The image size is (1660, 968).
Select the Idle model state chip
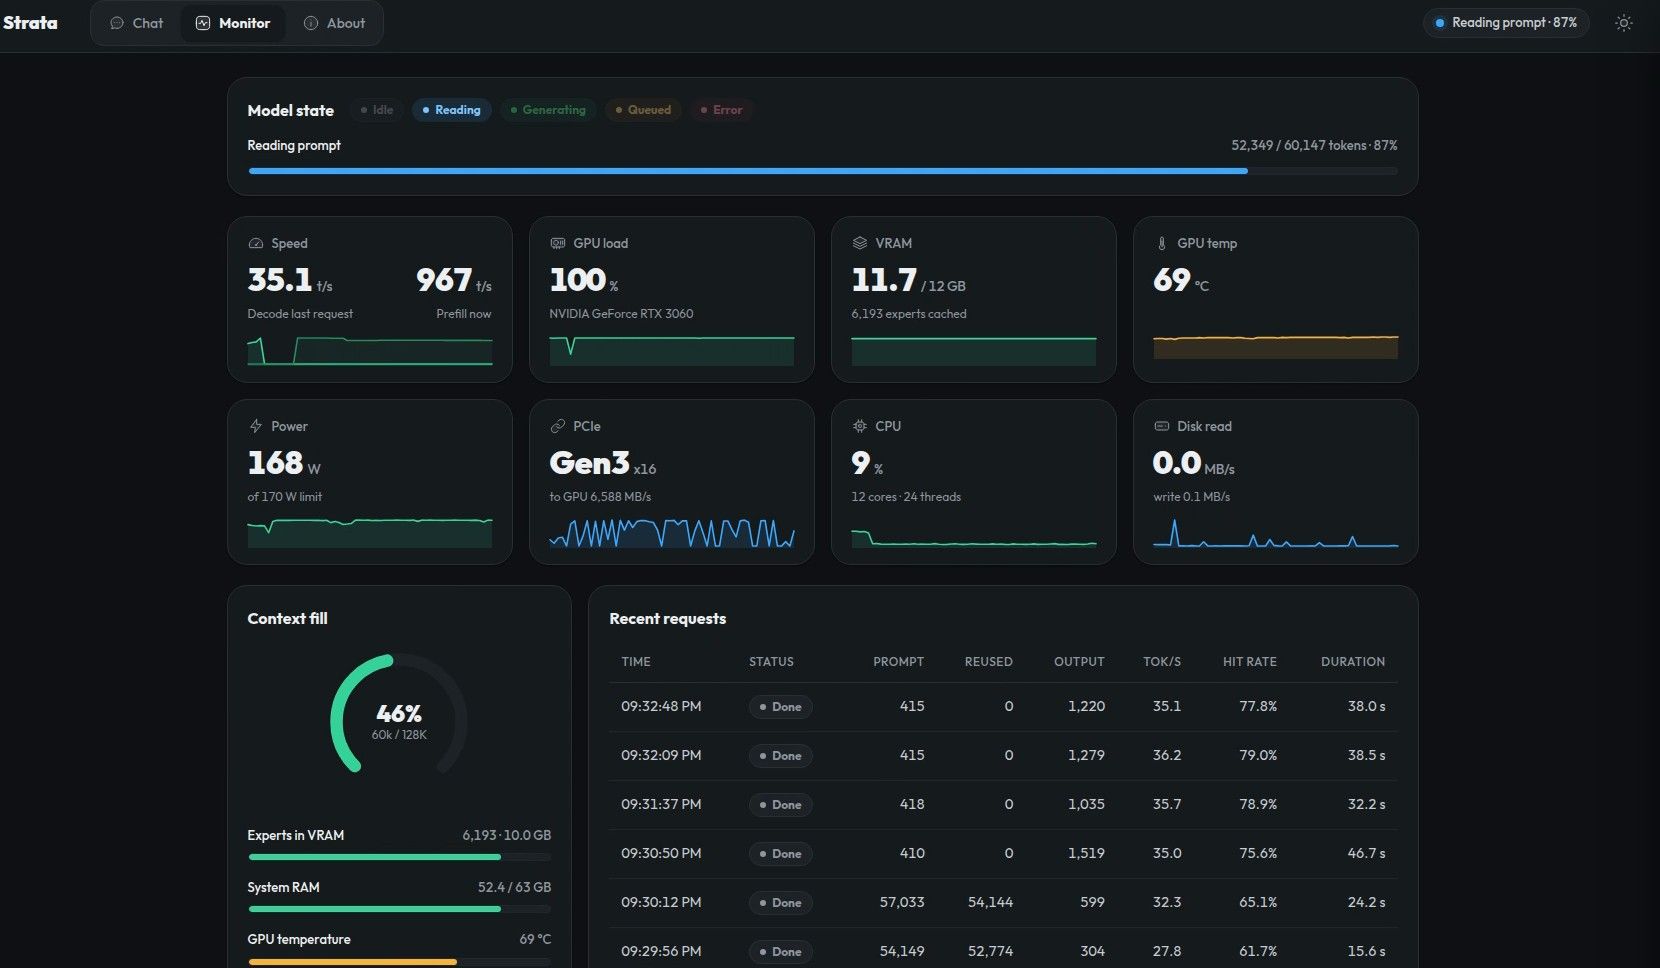click(x=377, y=110)
